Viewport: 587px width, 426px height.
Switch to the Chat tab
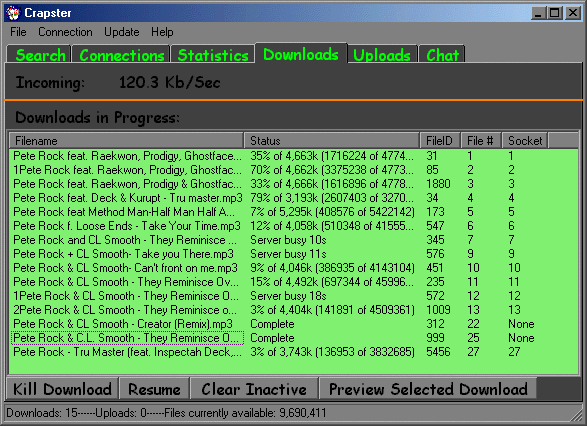click(442, 55)
